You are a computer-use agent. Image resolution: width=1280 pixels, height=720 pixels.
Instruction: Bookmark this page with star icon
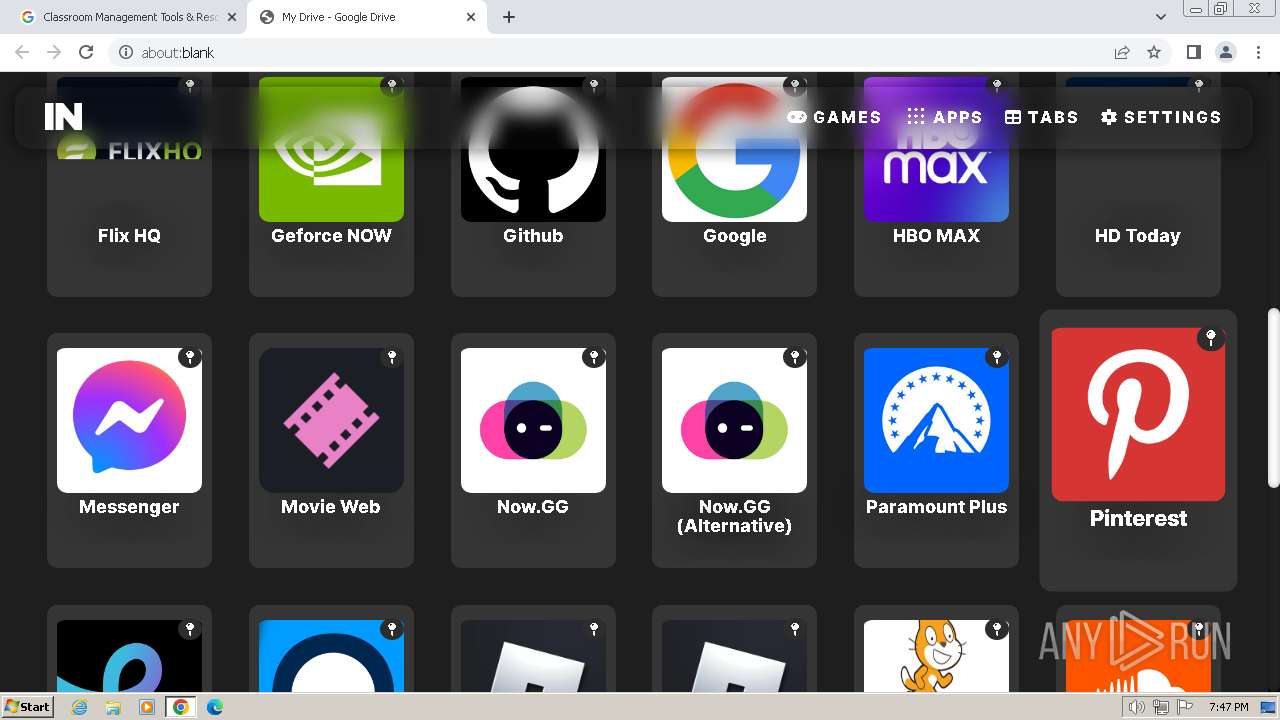coord(1154,52)
